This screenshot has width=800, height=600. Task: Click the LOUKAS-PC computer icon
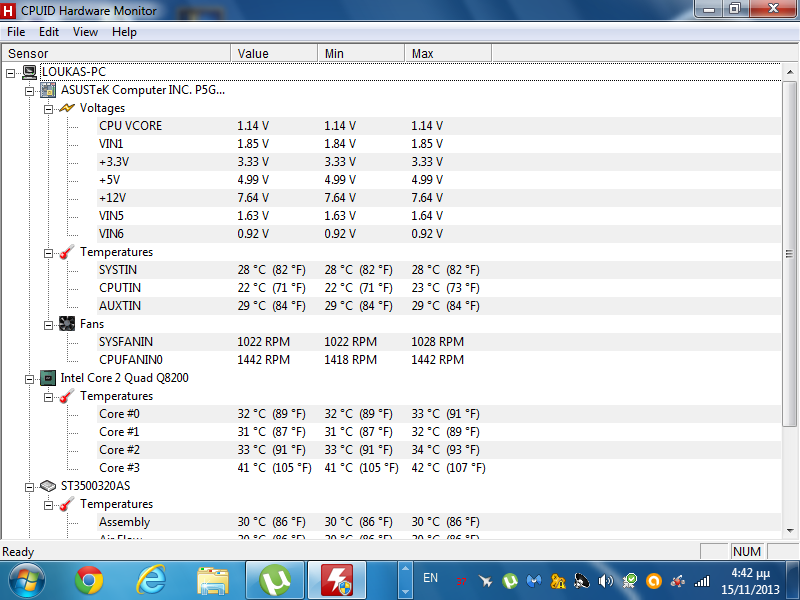tap(30, 72)
